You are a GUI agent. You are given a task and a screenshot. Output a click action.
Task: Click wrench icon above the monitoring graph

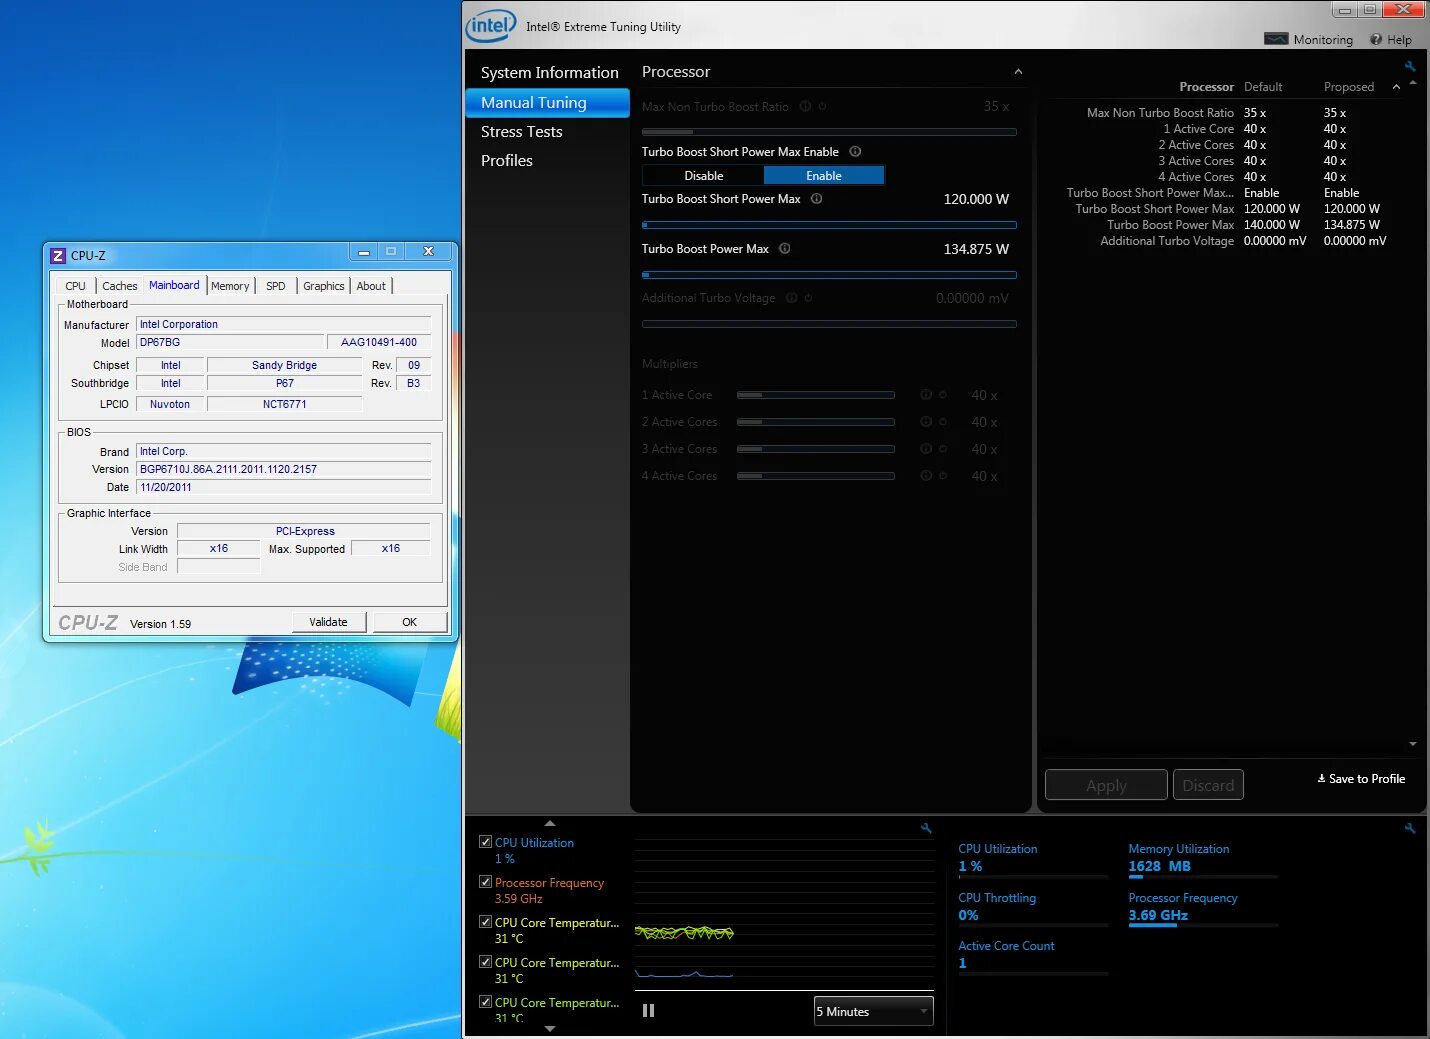coord(926,829)
